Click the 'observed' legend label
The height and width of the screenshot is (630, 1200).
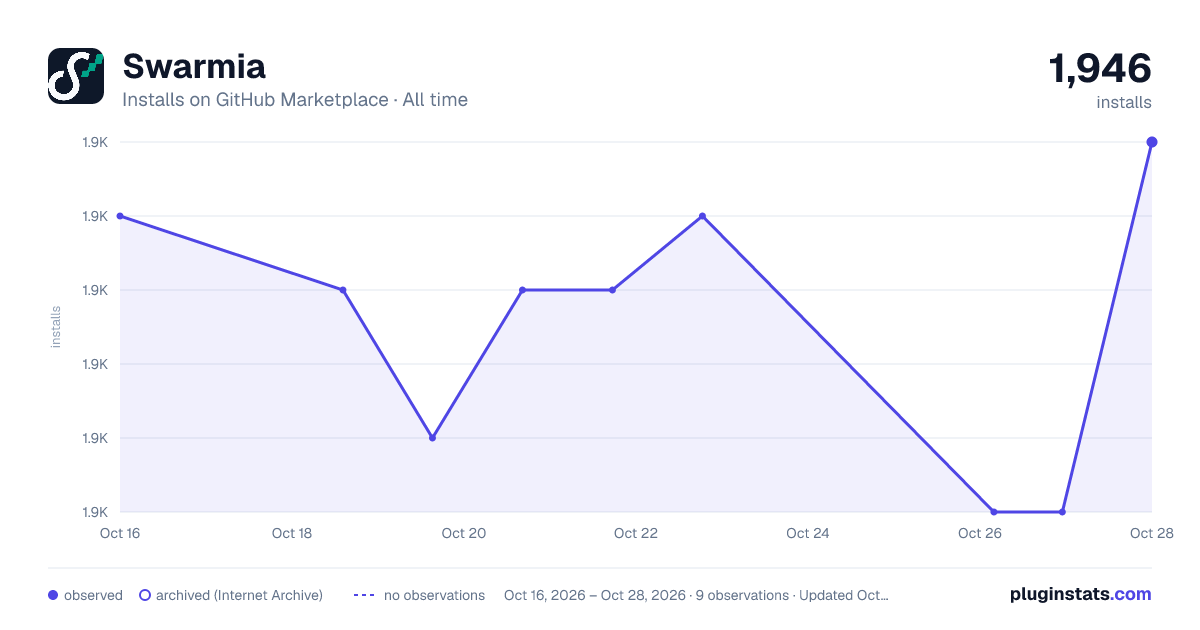pyautogui.click(x=93, y=595)
